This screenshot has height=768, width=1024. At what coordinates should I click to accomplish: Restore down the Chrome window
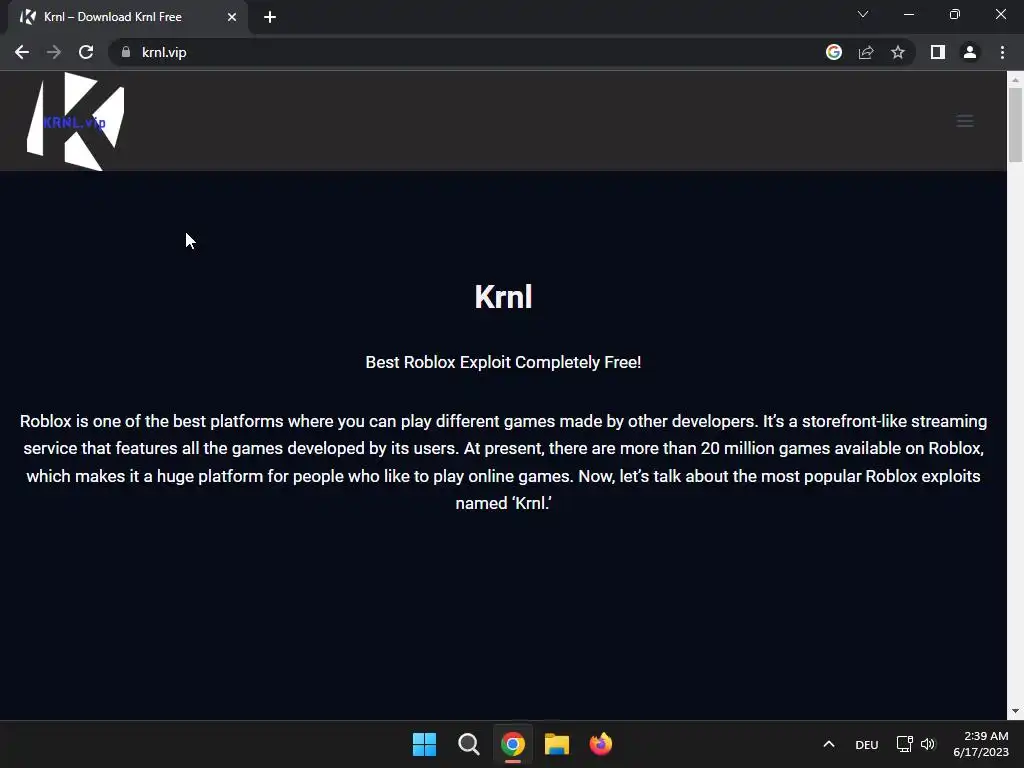[955, 14]
